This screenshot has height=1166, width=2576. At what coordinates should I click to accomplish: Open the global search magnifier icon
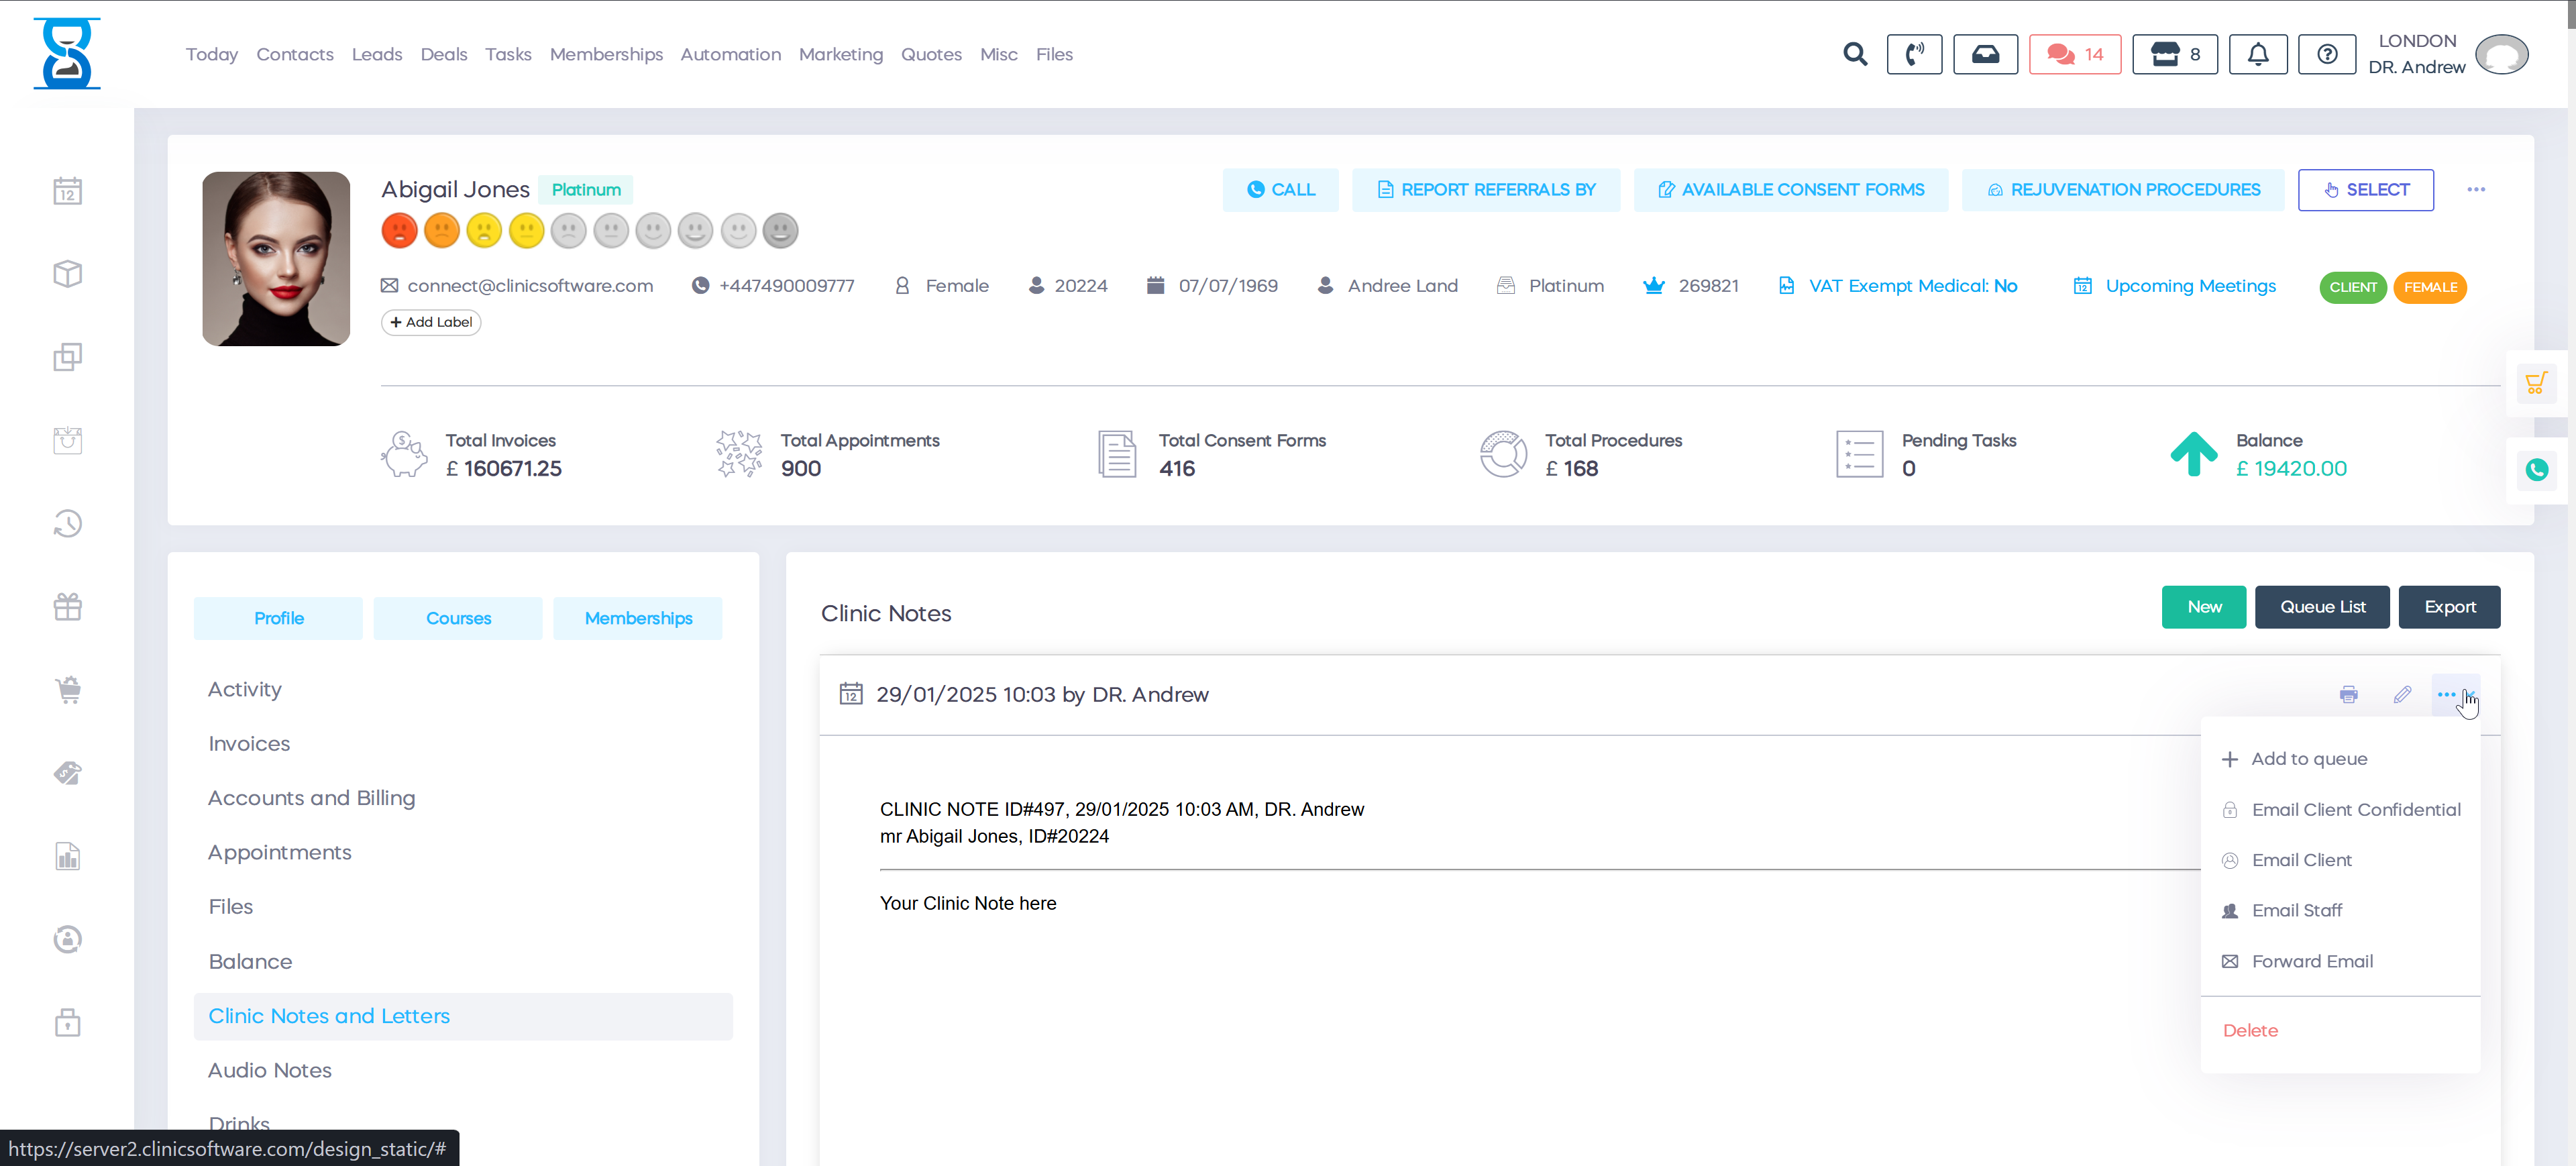point(1855,54)
